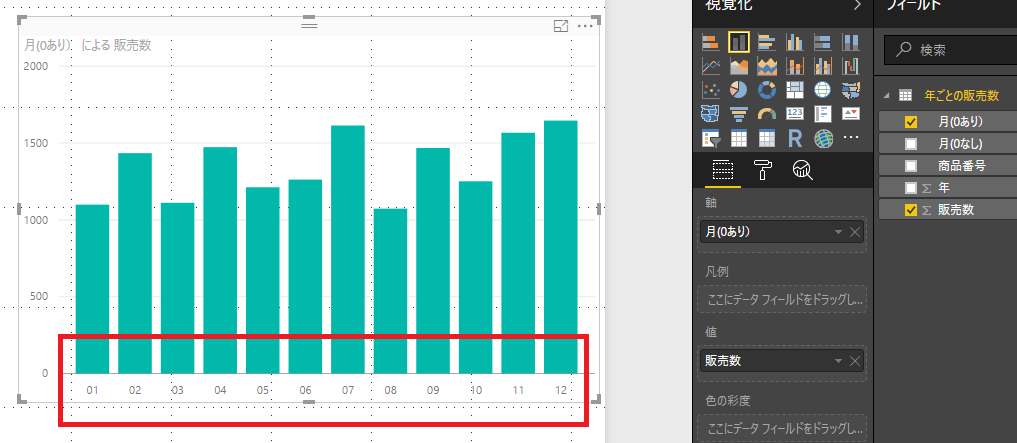Add an R script visual
Screen dimensions: 1017x443
coord(795,138)
